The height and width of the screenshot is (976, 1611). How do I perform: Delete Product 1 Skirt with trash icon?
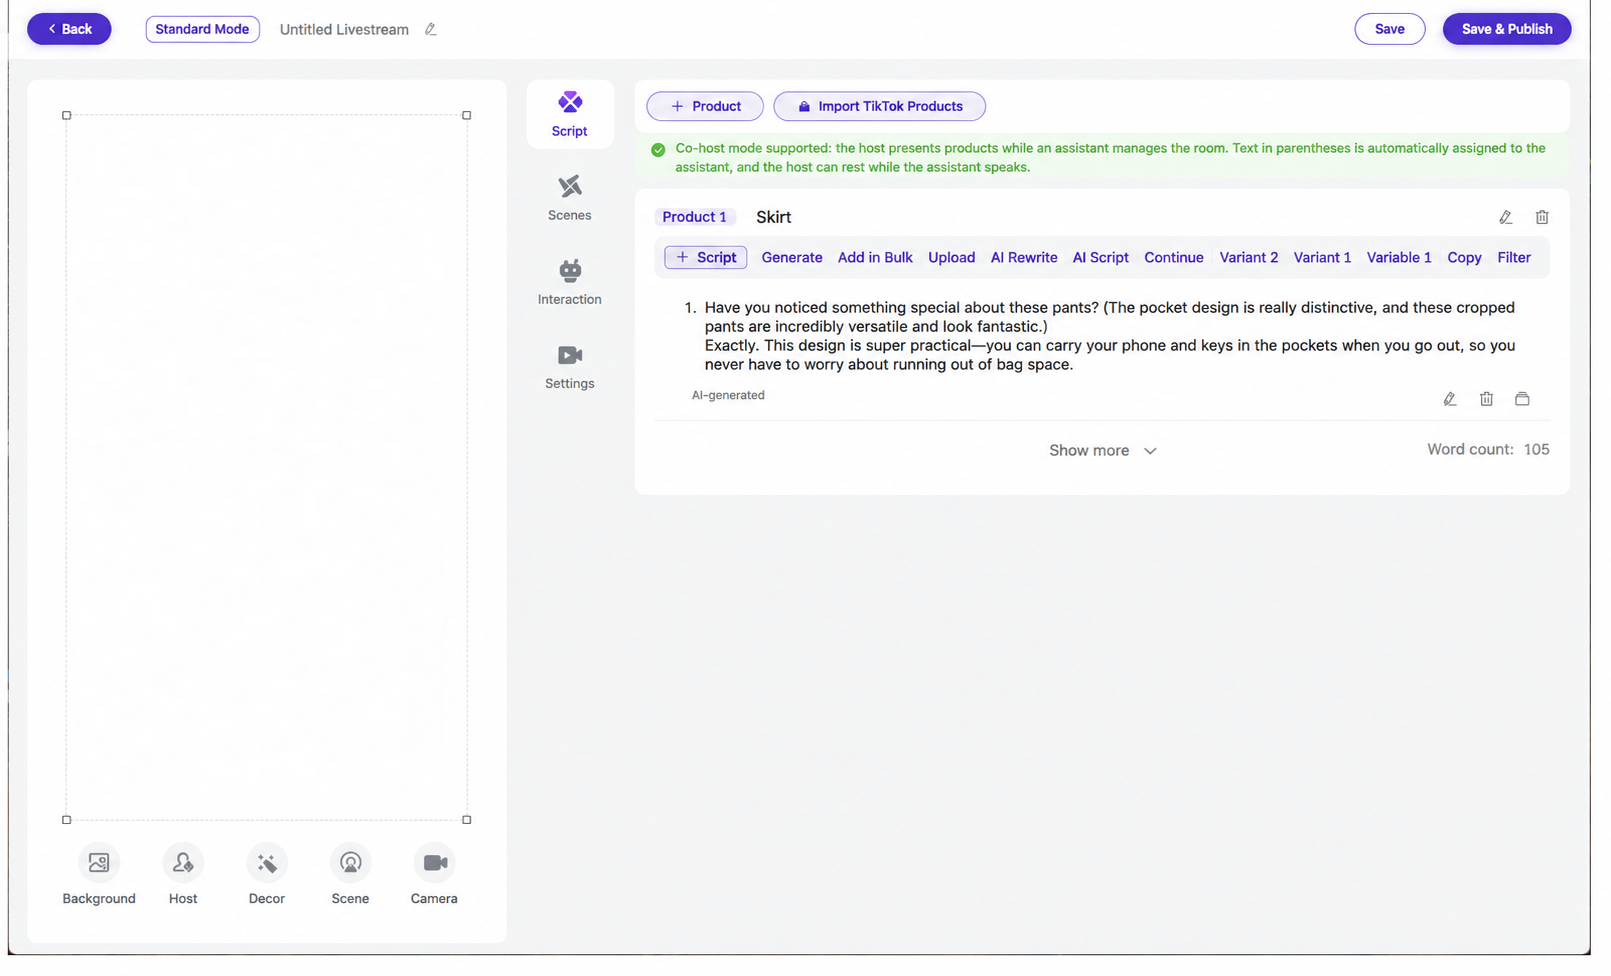pos(1542,217)
